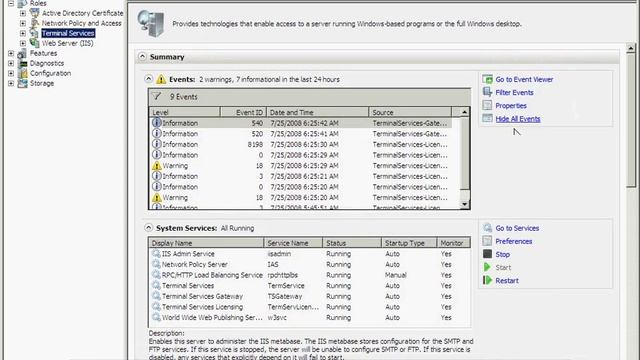The image size is (640, 360).
Task: Sort services by Display Name column
Action: [206, 243]
